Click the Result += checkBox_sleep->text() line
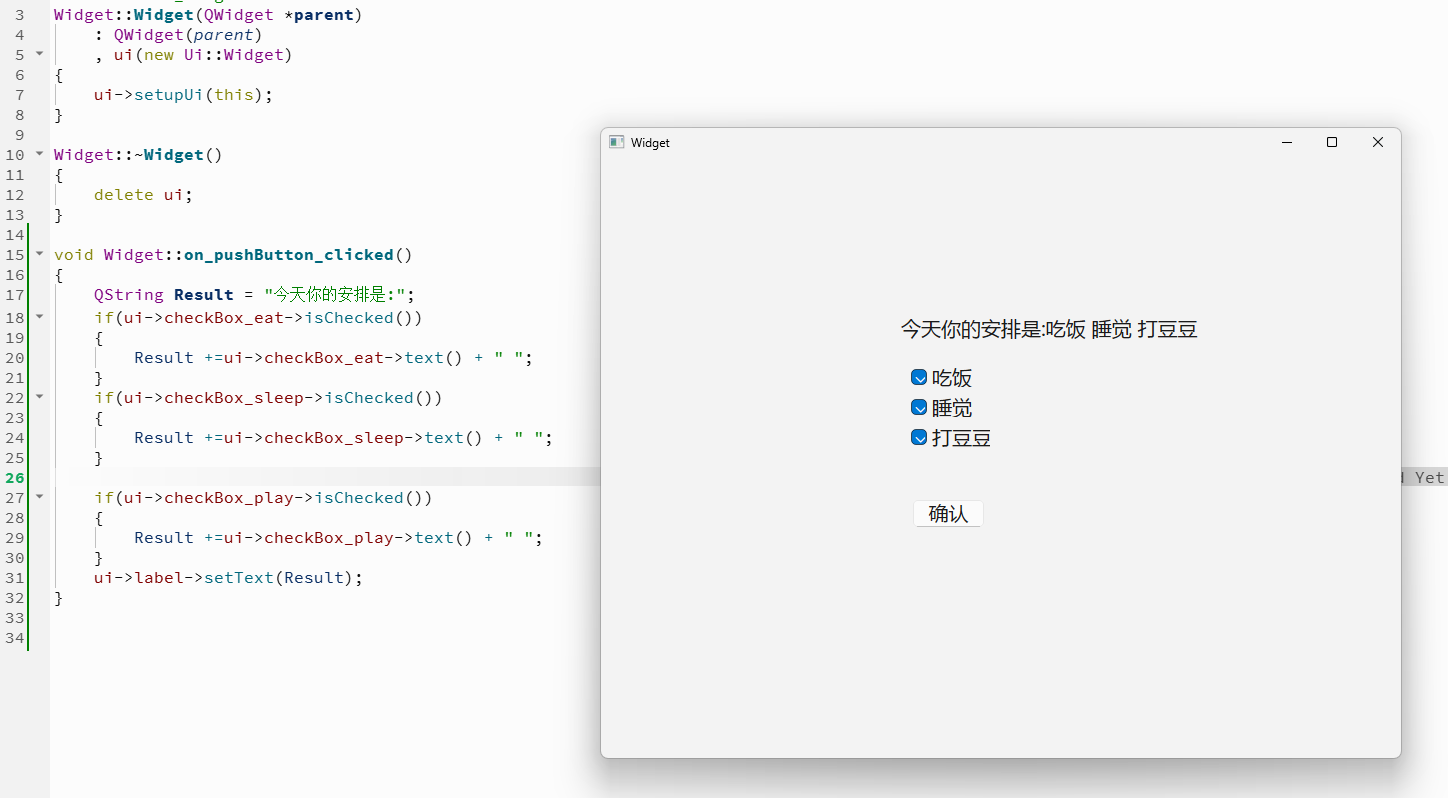The height and width of the screenshot is (798, 1448). tap(343, 438)
